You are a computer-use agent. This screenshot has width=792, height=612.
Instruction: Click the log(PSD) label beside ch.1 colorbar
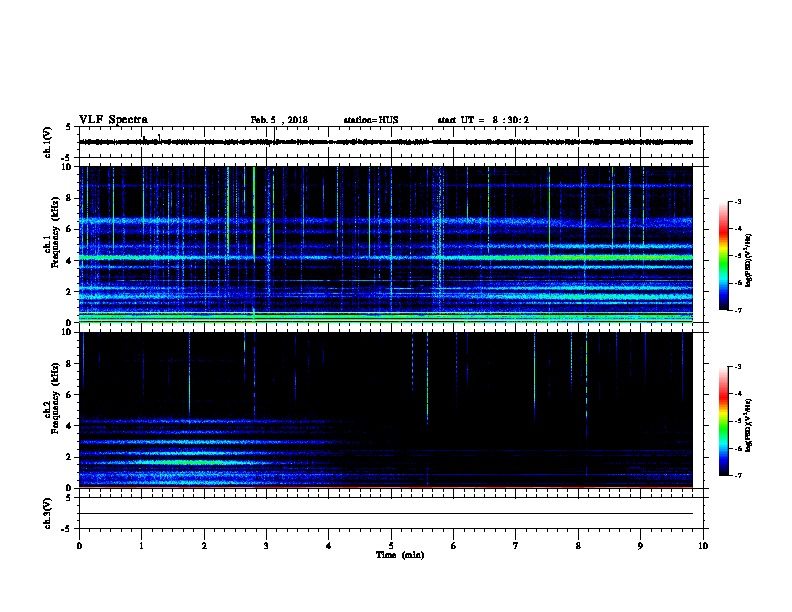[x=748, y=260]
